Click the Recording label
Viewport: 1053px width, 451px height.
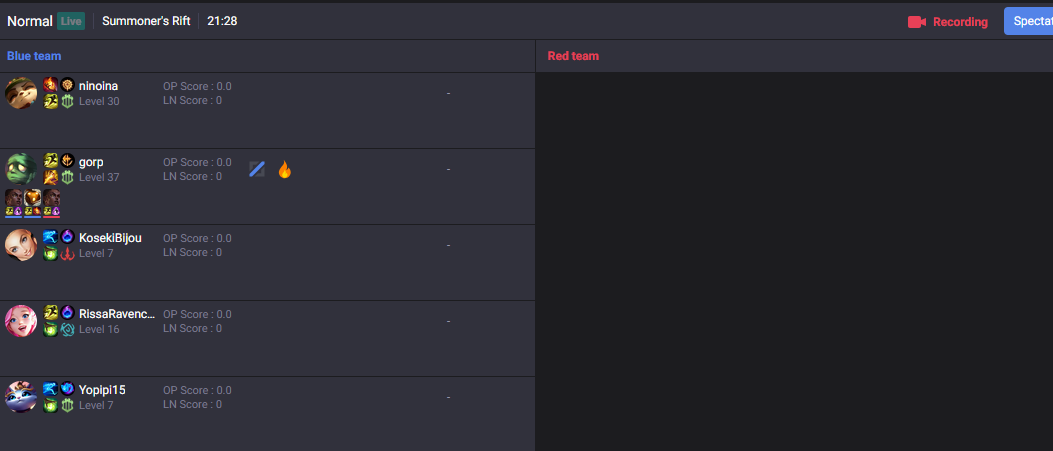tap(960, 22)
